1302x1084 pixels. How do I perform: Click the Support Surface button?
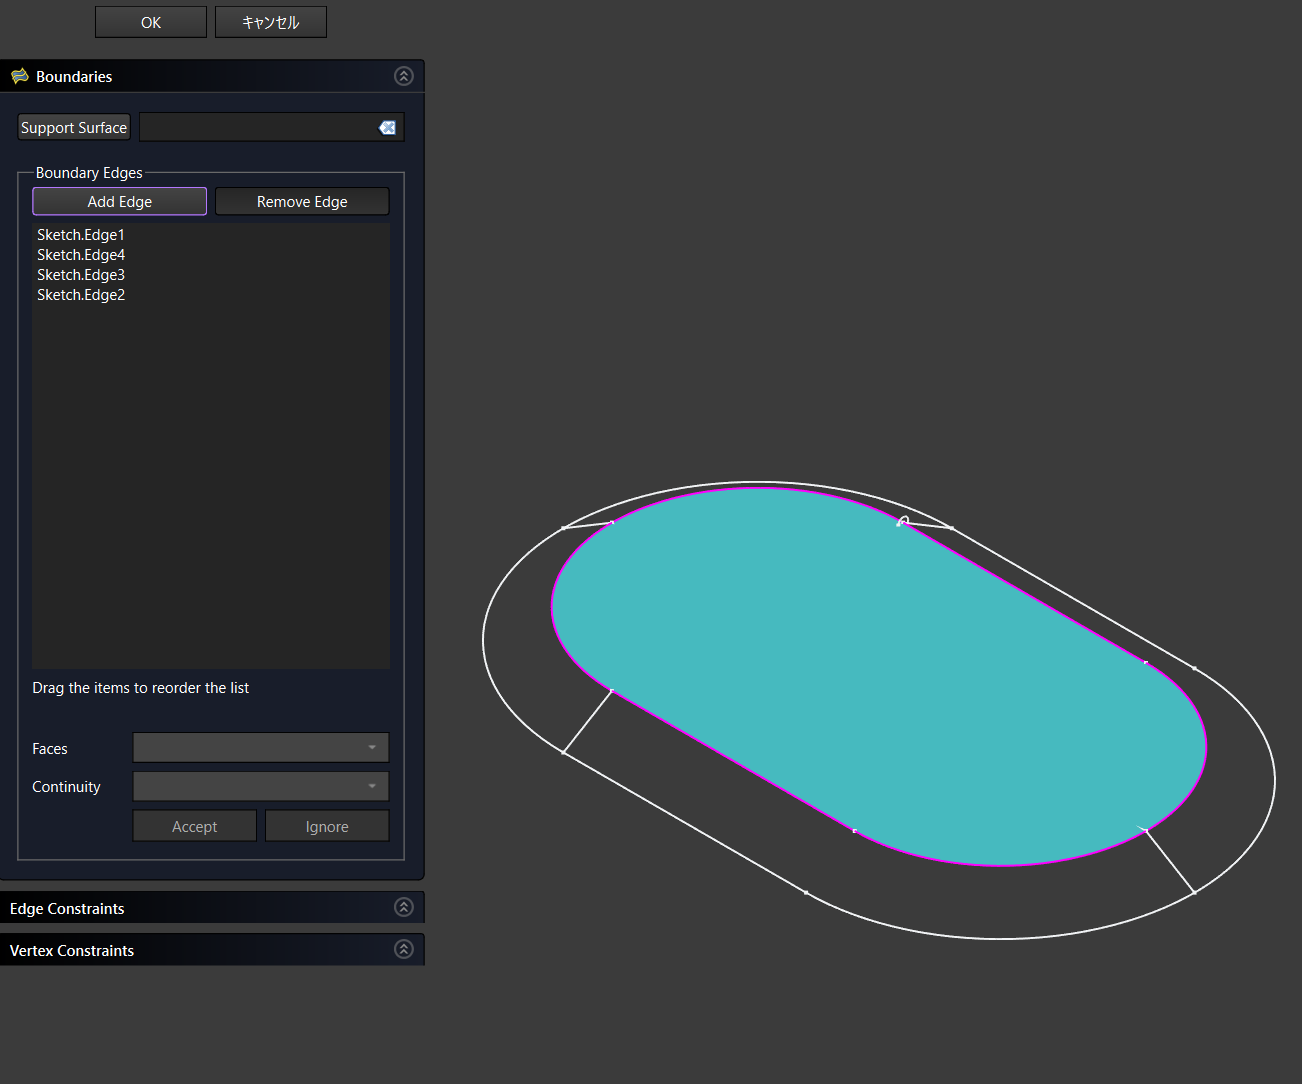pos(74,128)
